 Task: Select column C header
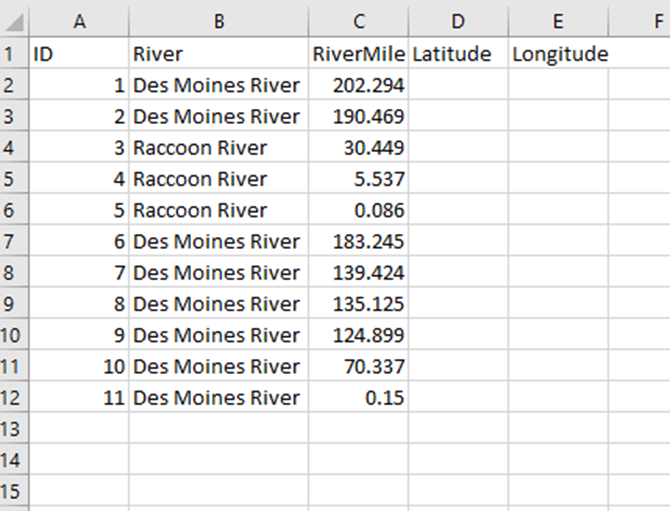tap(359, 21)
